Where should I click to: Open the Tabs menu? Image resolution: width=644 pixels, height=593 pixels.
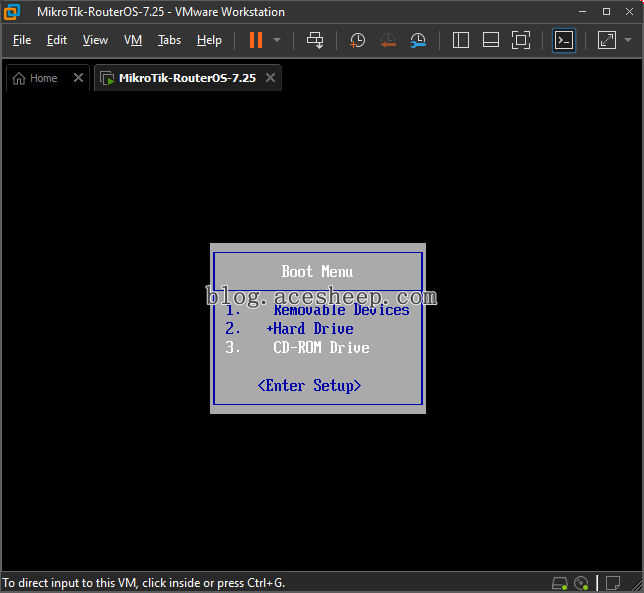click(x=169, y=40)
